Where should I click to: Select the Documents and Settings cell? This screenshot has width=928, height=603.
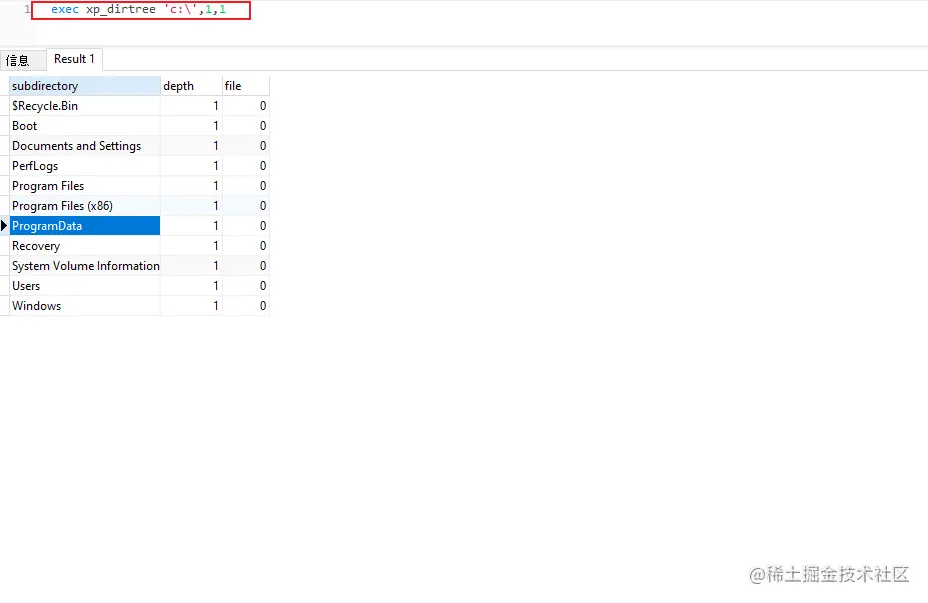85,146
